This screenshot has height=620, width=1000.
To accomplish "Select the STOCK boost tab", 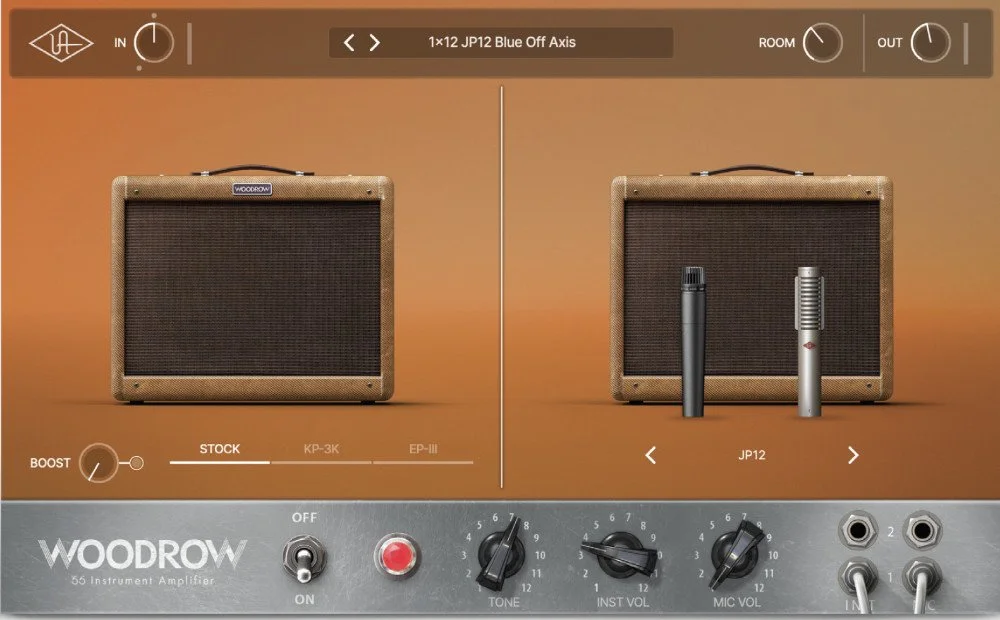I will (x=219, y=452).
